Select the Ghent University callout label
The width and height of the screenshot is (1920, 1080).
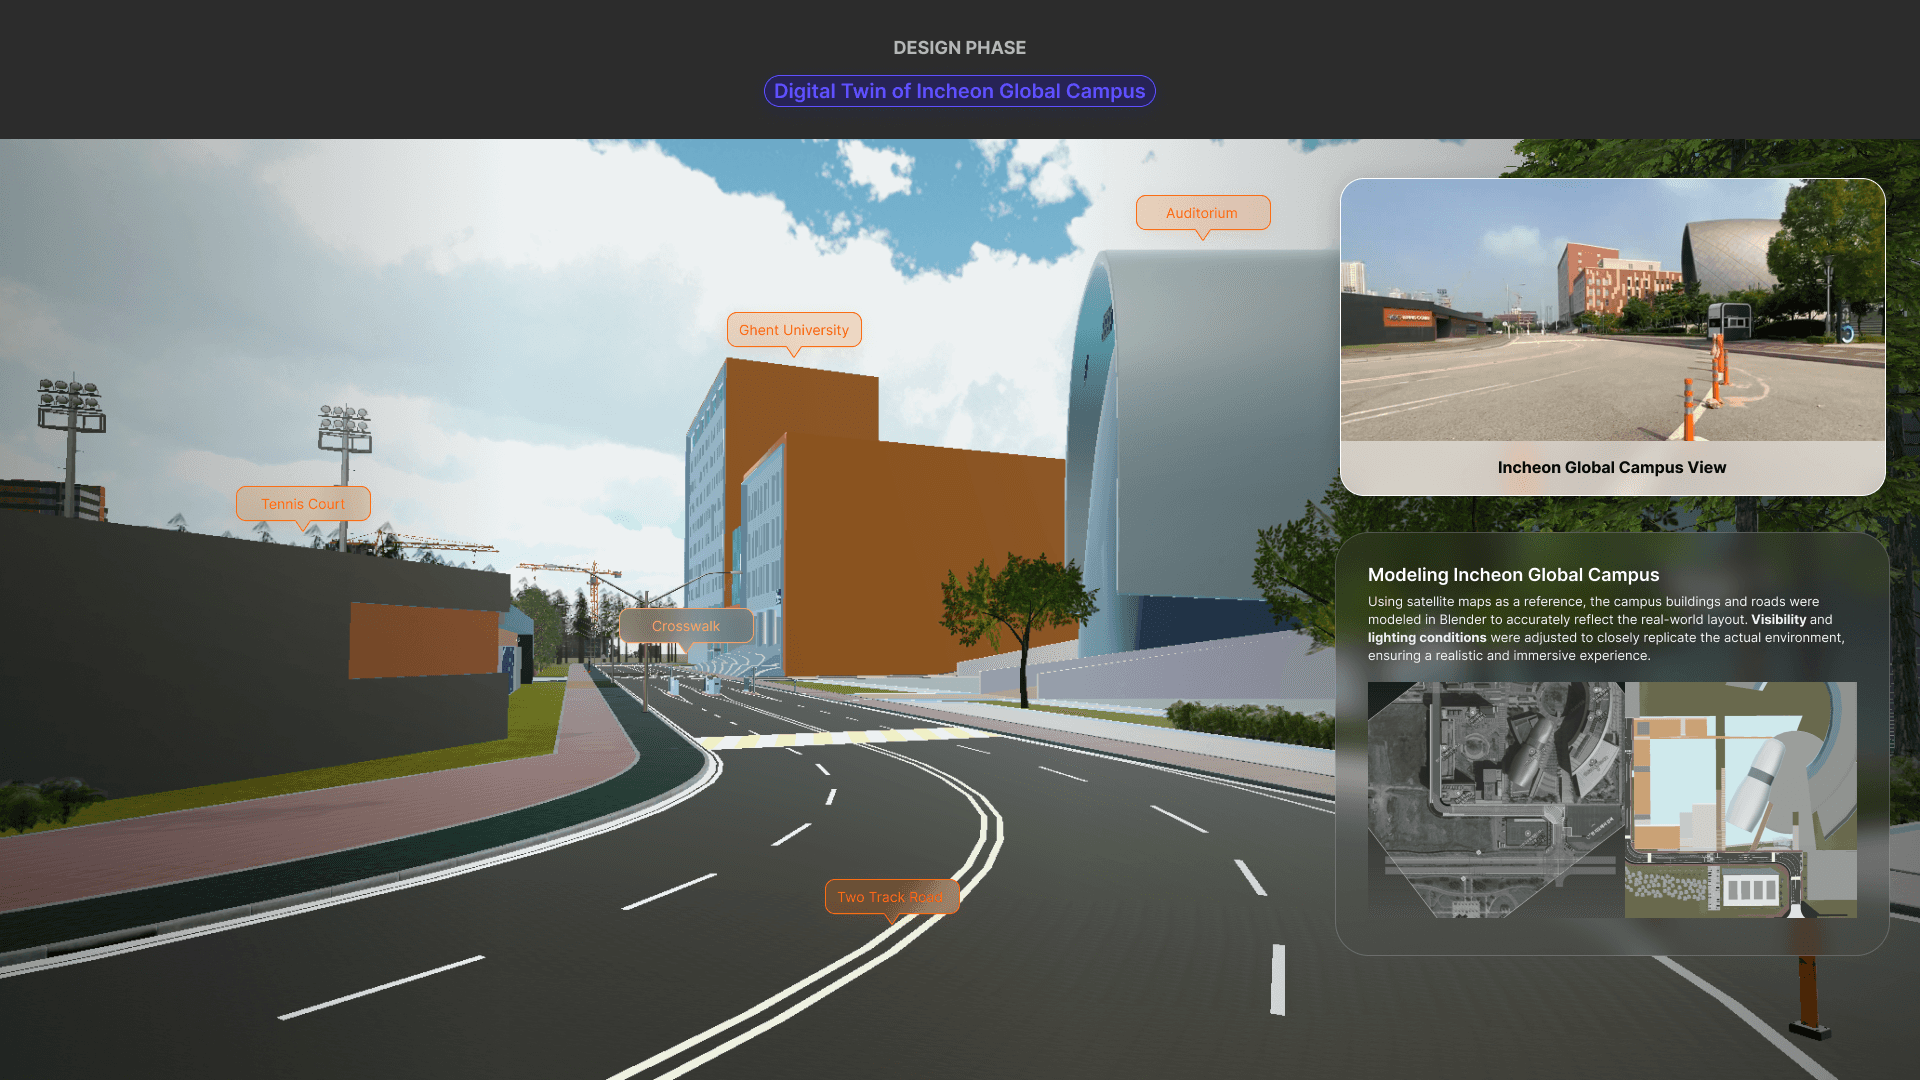793,330
